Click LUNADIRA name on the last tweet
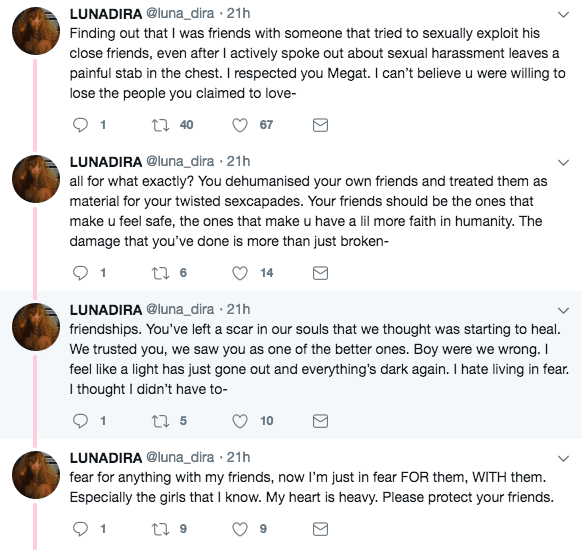The width and height of the screenshot is (582, 550). 106,458
